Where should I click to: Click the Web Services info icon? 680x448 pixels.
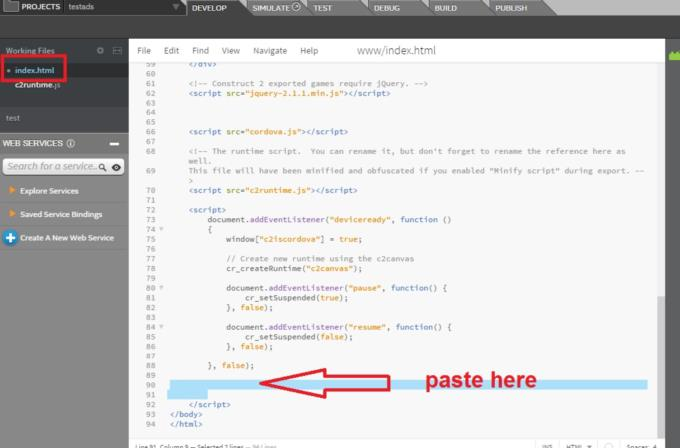point(71,143)
